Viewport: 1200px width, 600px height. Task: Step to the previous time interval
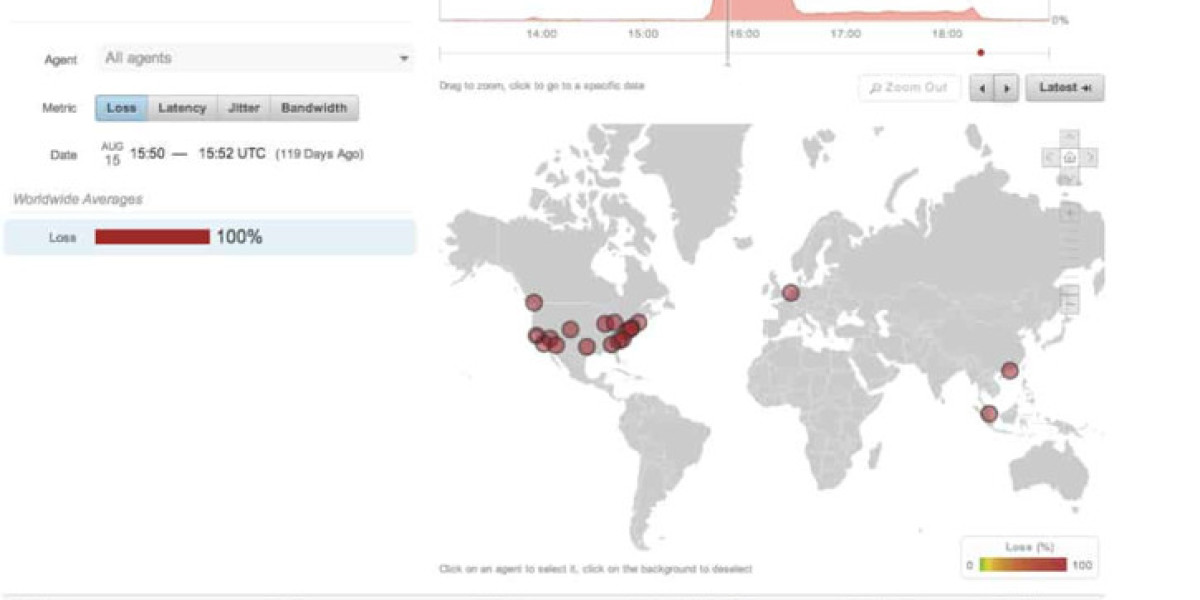click(983, 88)
